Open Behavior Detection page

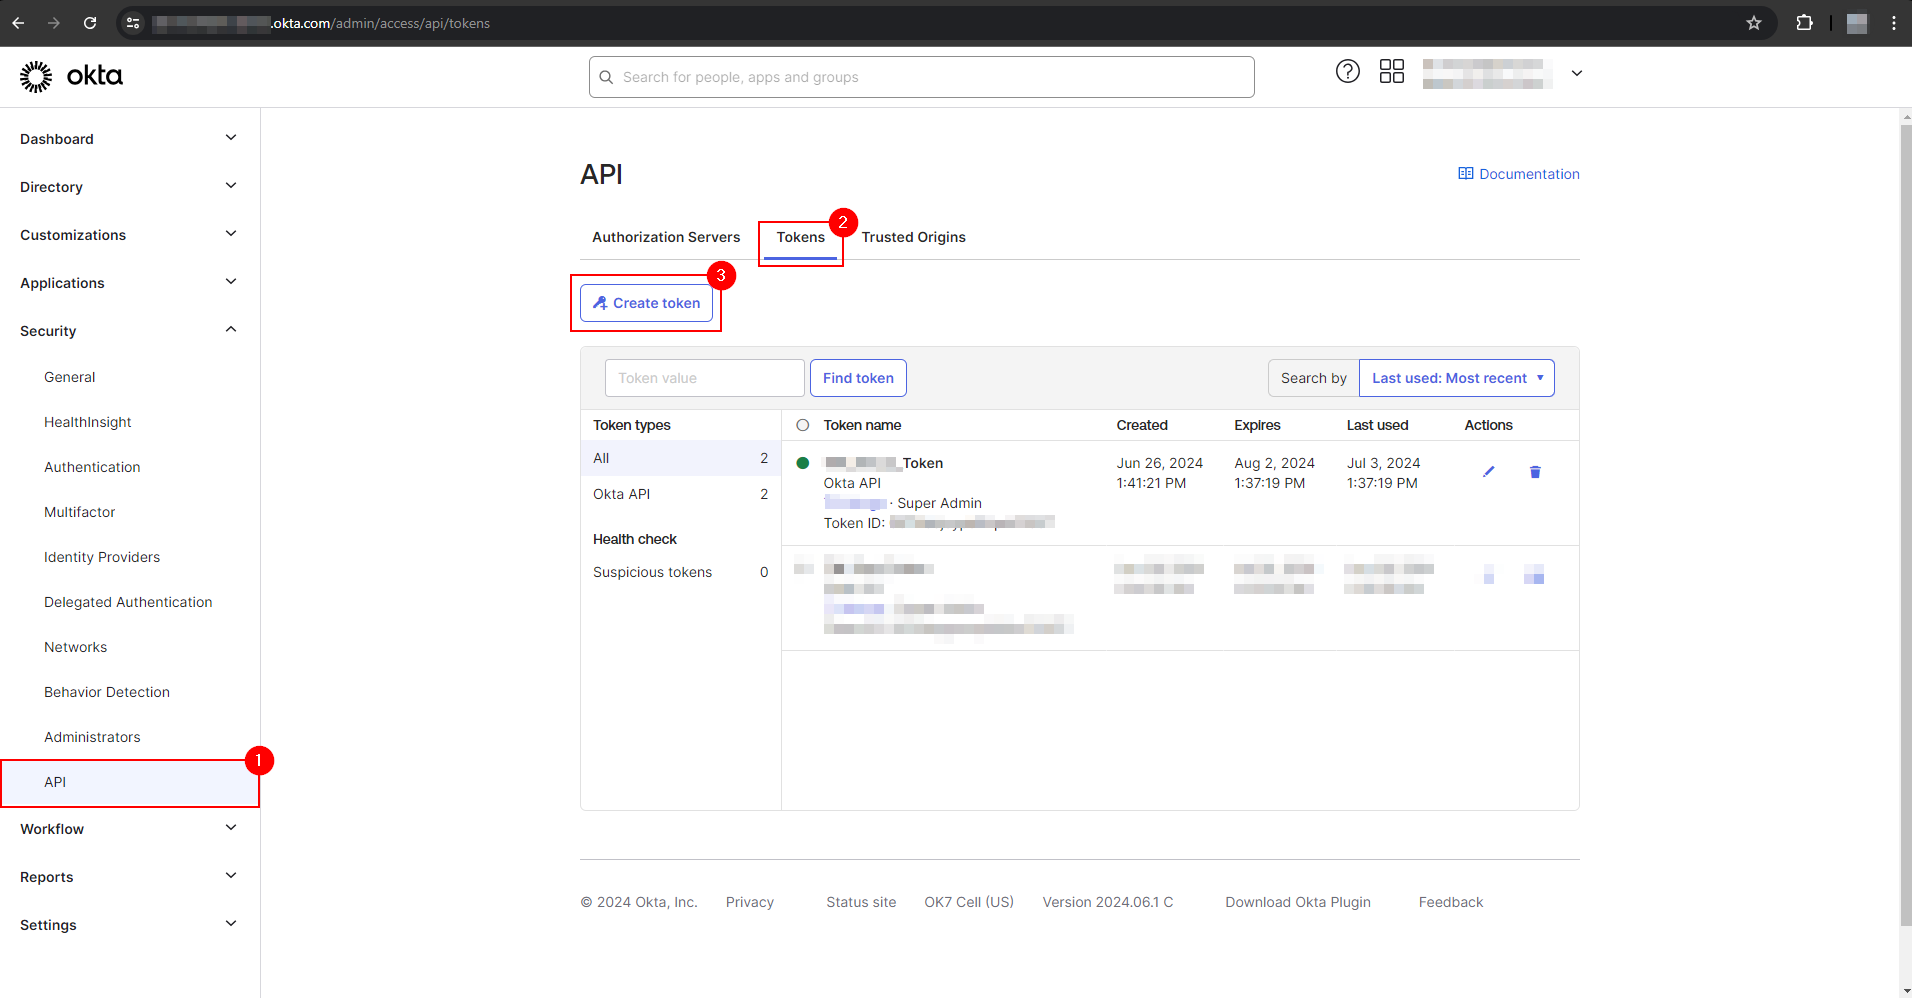[107, 692]
